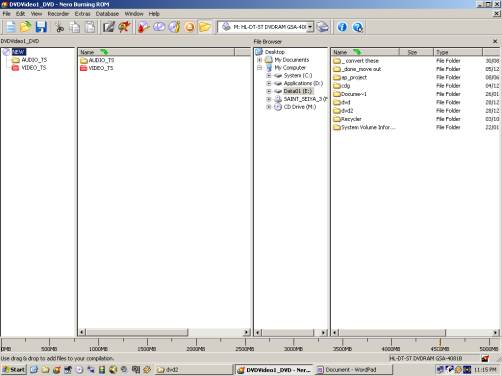
Task: Open the View menu
Action: click(x=36, y=14)
